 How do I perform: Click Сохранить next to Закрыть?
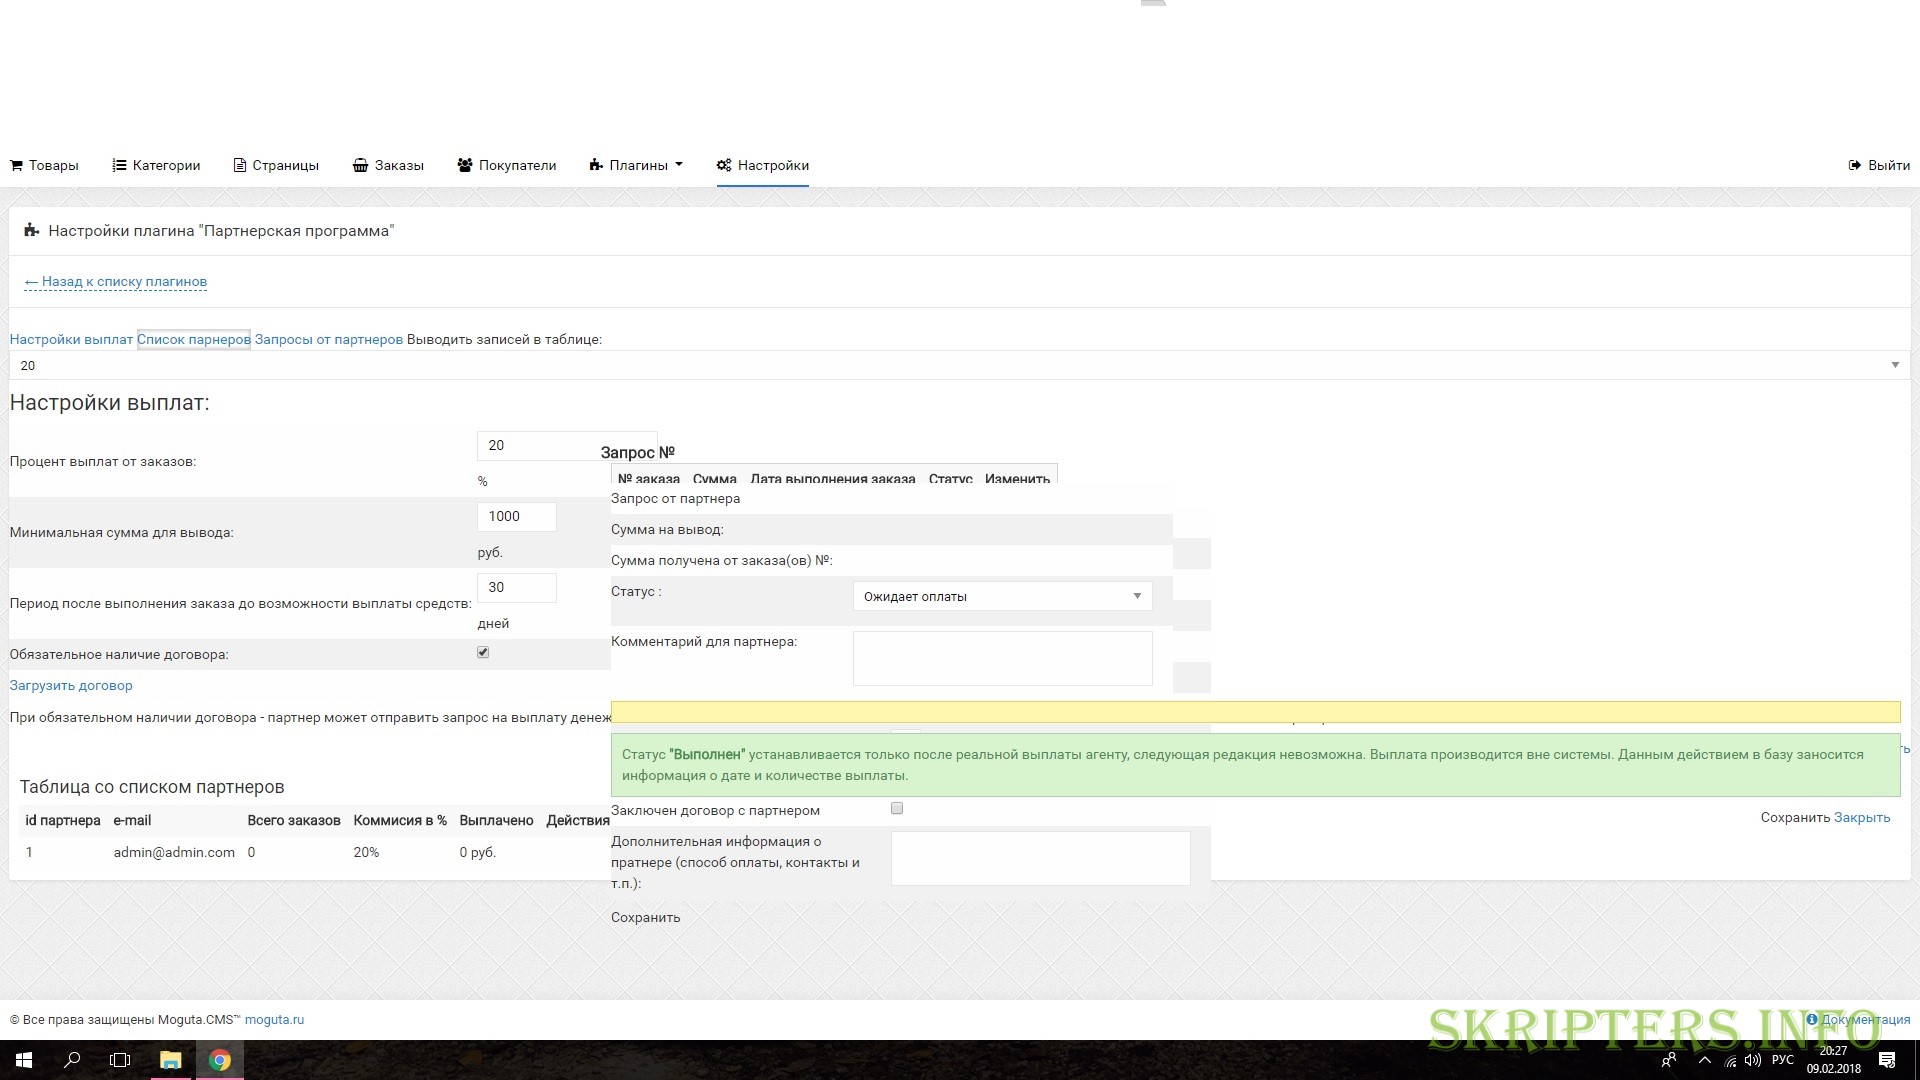(x=1795, y=817)
